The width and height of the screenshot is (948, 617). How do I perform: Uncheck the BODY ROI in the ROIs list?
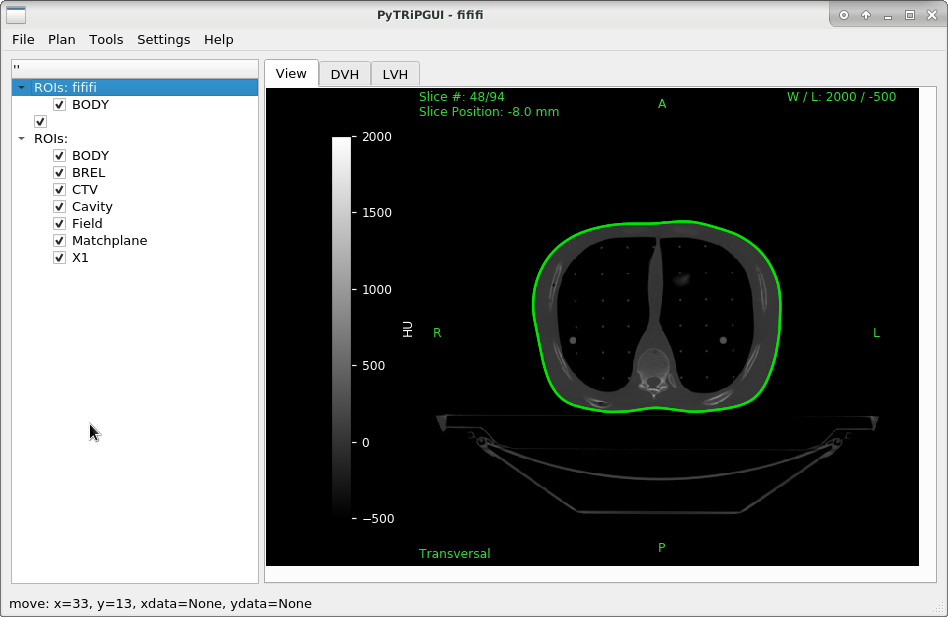click(60, 155)
